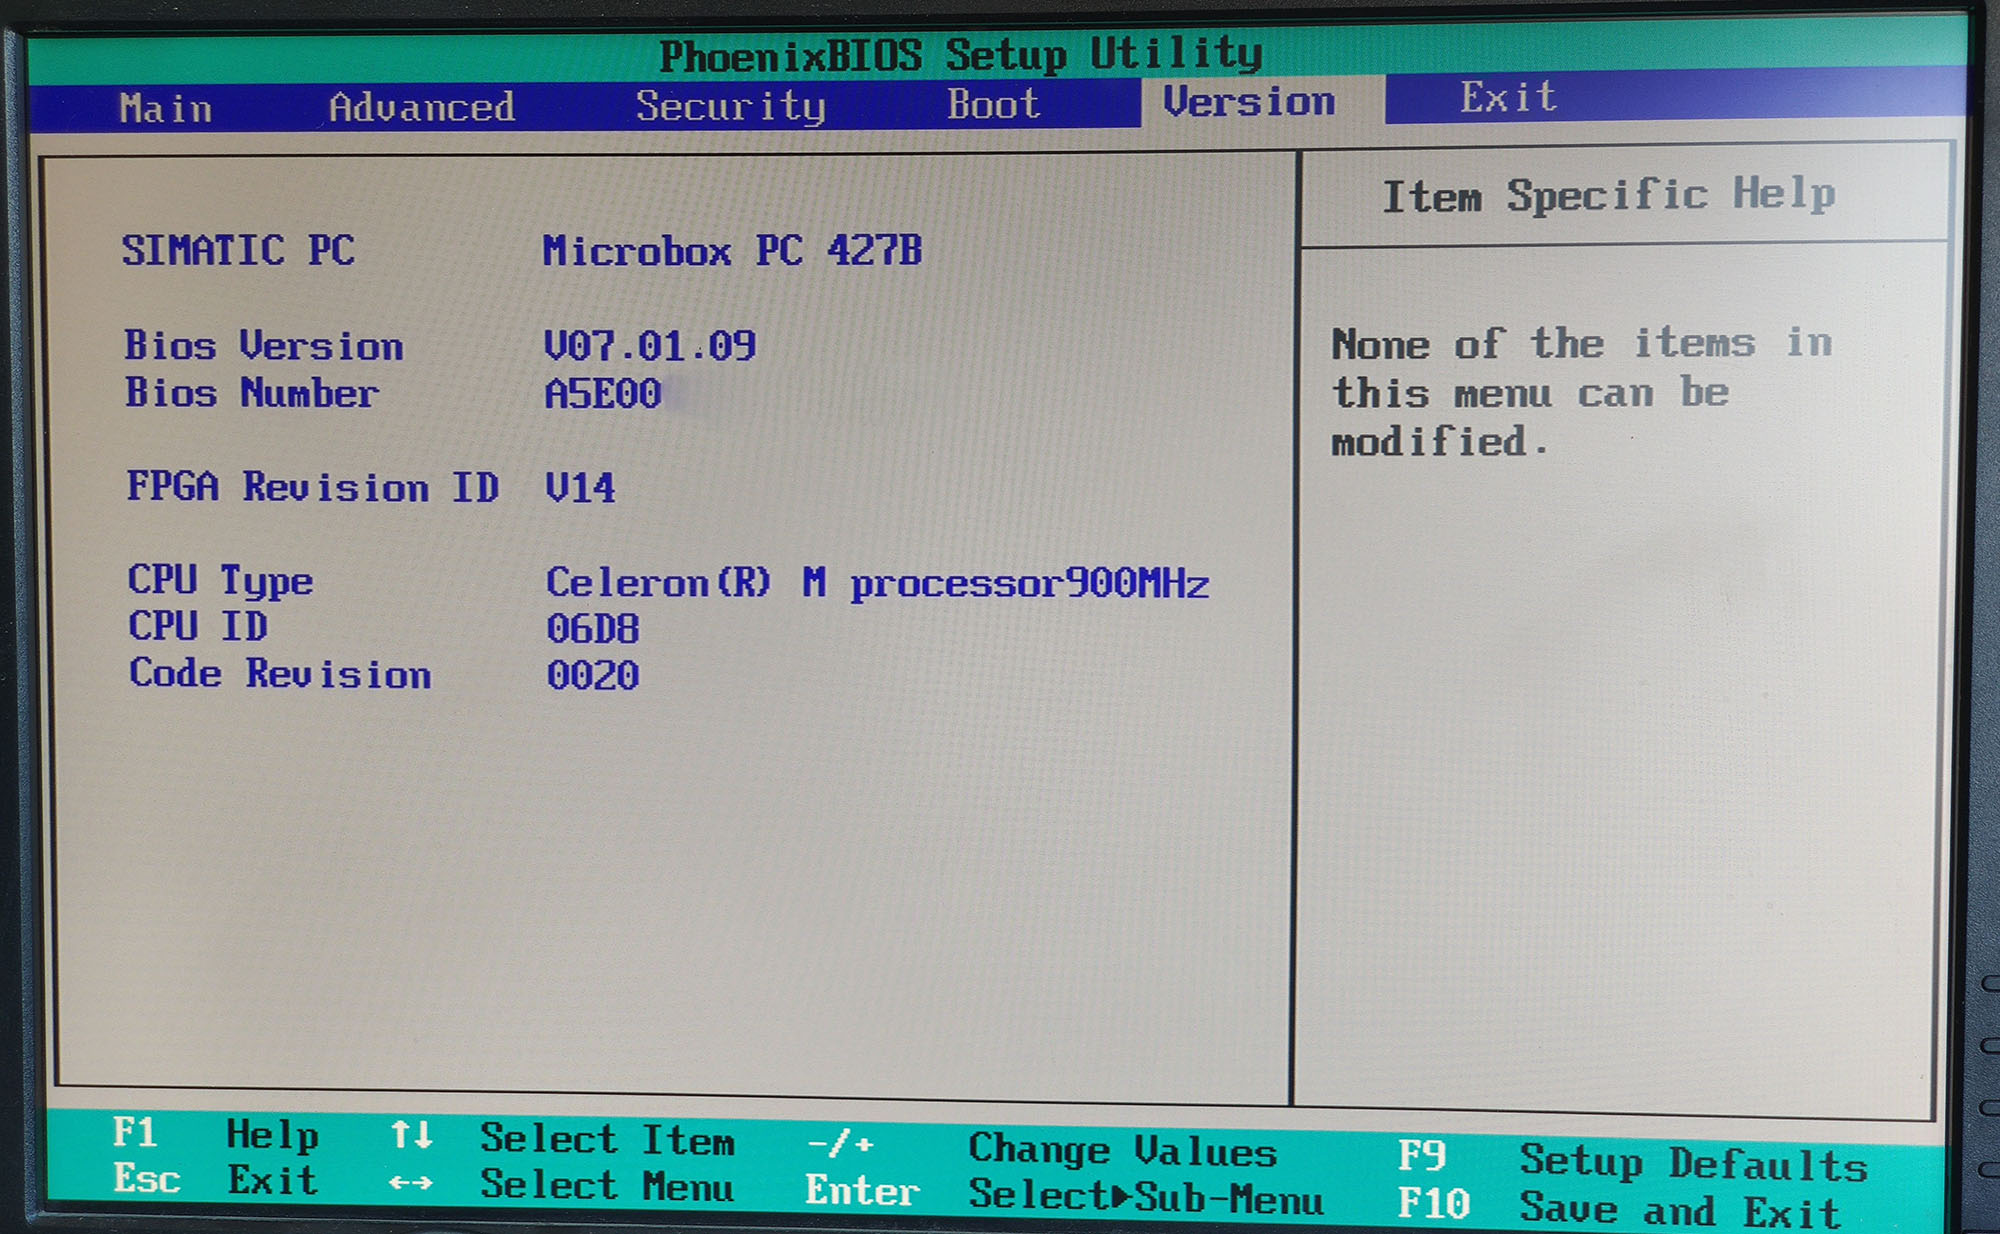
Task: Click the left/right arrows Select Menu icon
Action: [411, 1183]
